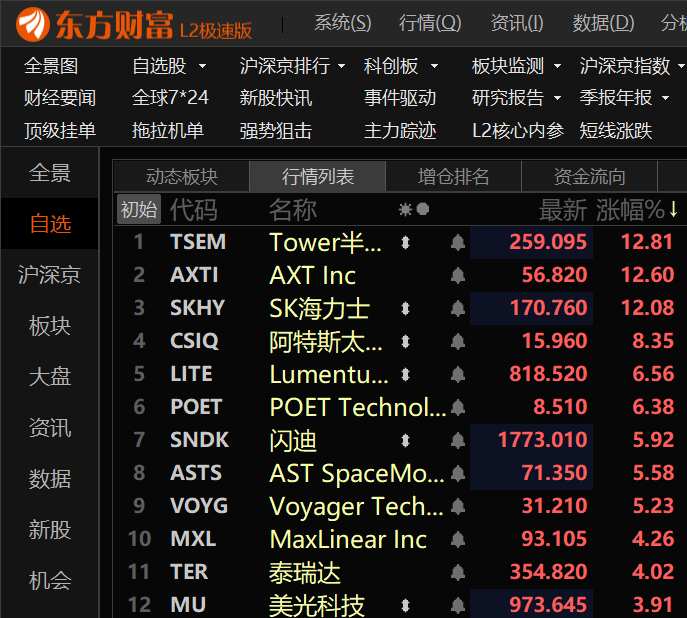Open 顶级挂单 tool
Image resolution: width=687 pixels, height=618 pixels.
(x=60, y=131)
